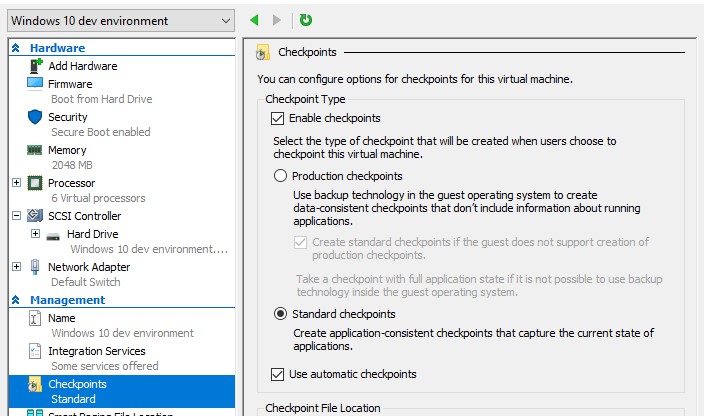
Task: Click the Add Hardware icon
Action: point(35,66)
